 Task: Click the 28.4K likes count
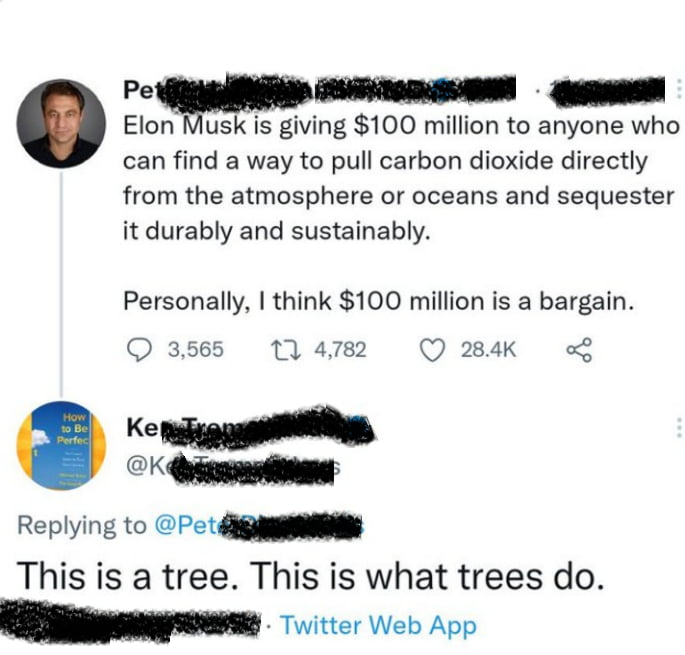click(x=488, y=349)
